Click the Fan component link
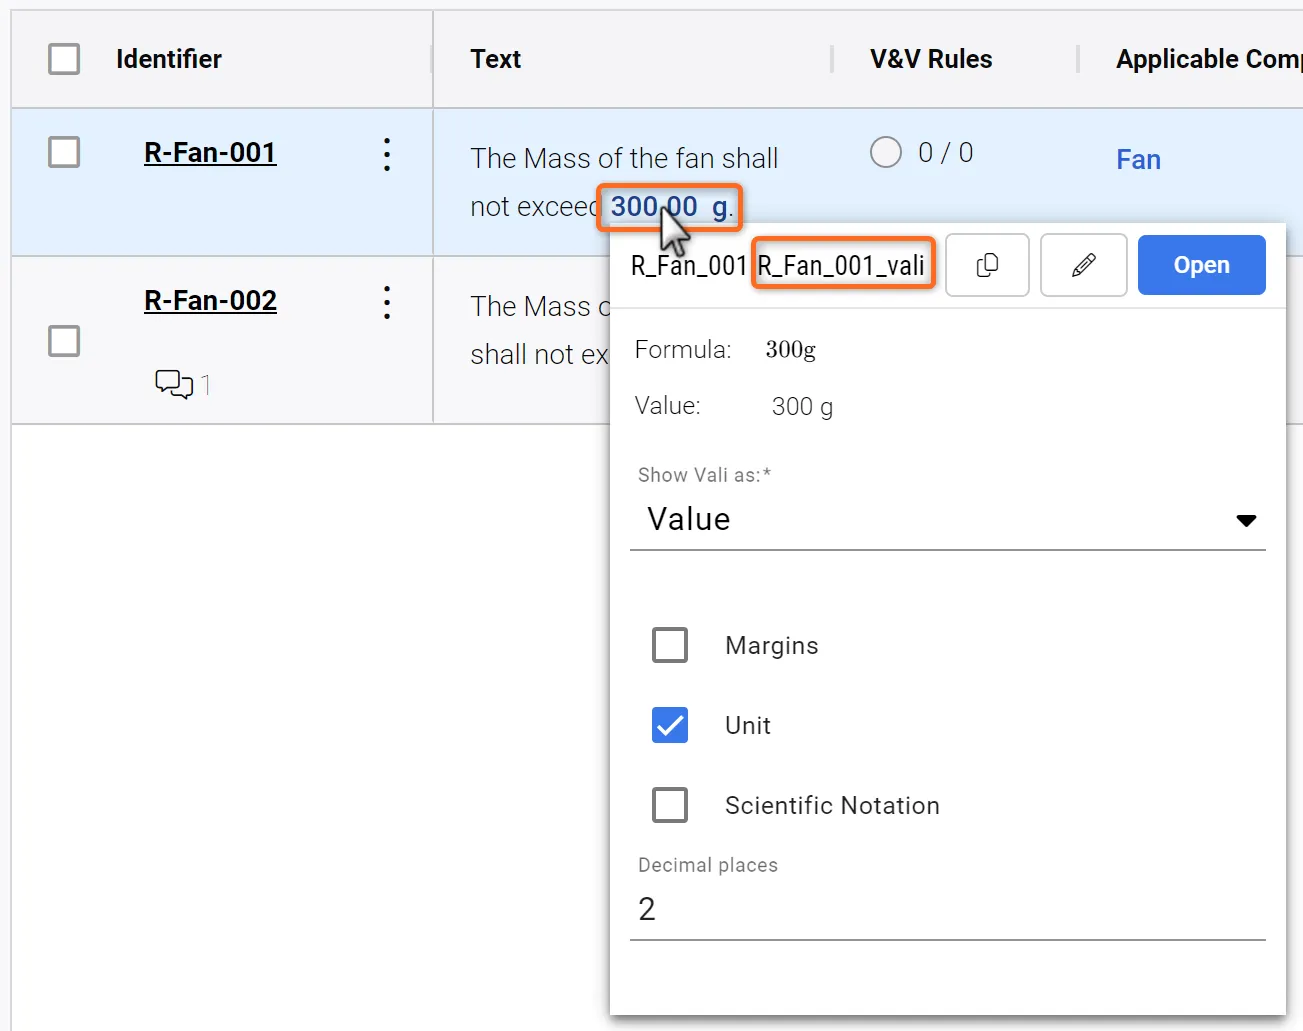The width and height of the screenshot is (1303, 1031). (x=1138, y=160)
